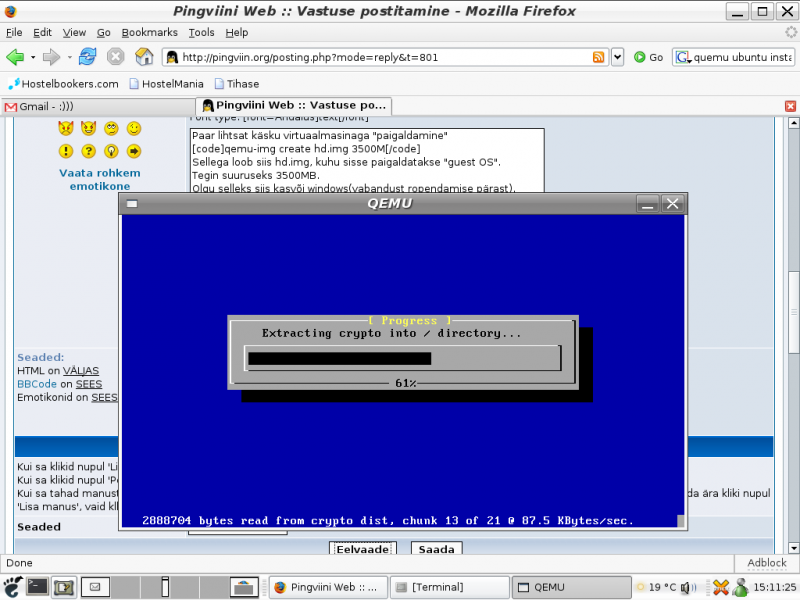800x600 pixels.
Task: Open the File menu
Action: click(x=14, y=33)
